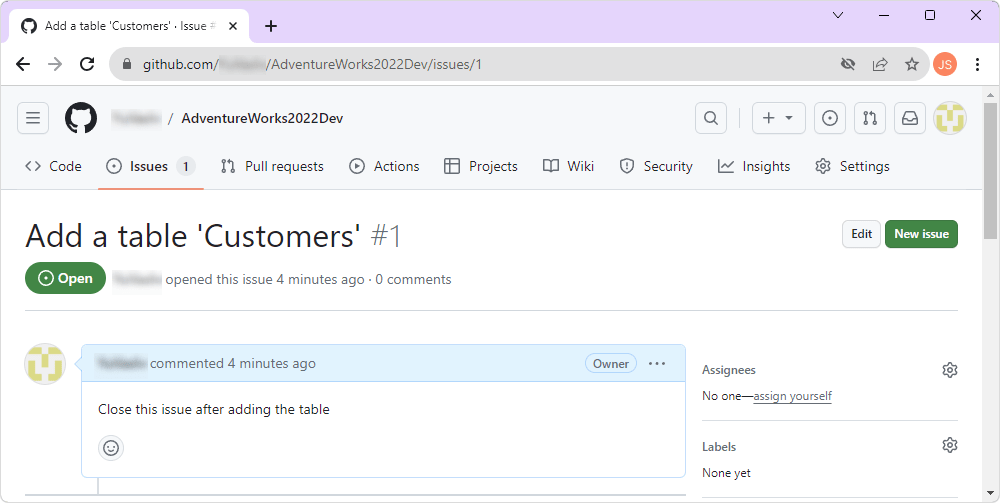
Task: Open the Chrome three-dot menu
Action: pyautogui.click(x=977, y=64)
